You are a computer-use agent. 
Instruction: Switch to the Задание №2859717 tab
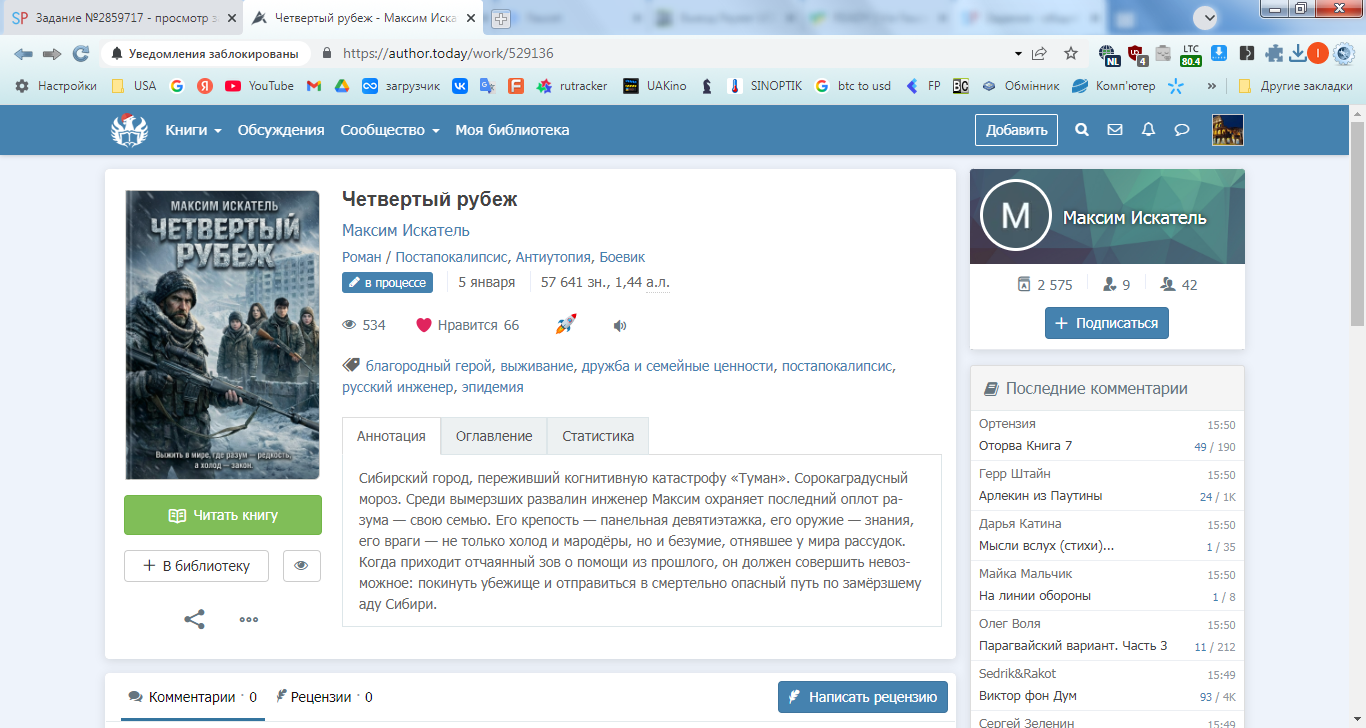click(121, 18)
